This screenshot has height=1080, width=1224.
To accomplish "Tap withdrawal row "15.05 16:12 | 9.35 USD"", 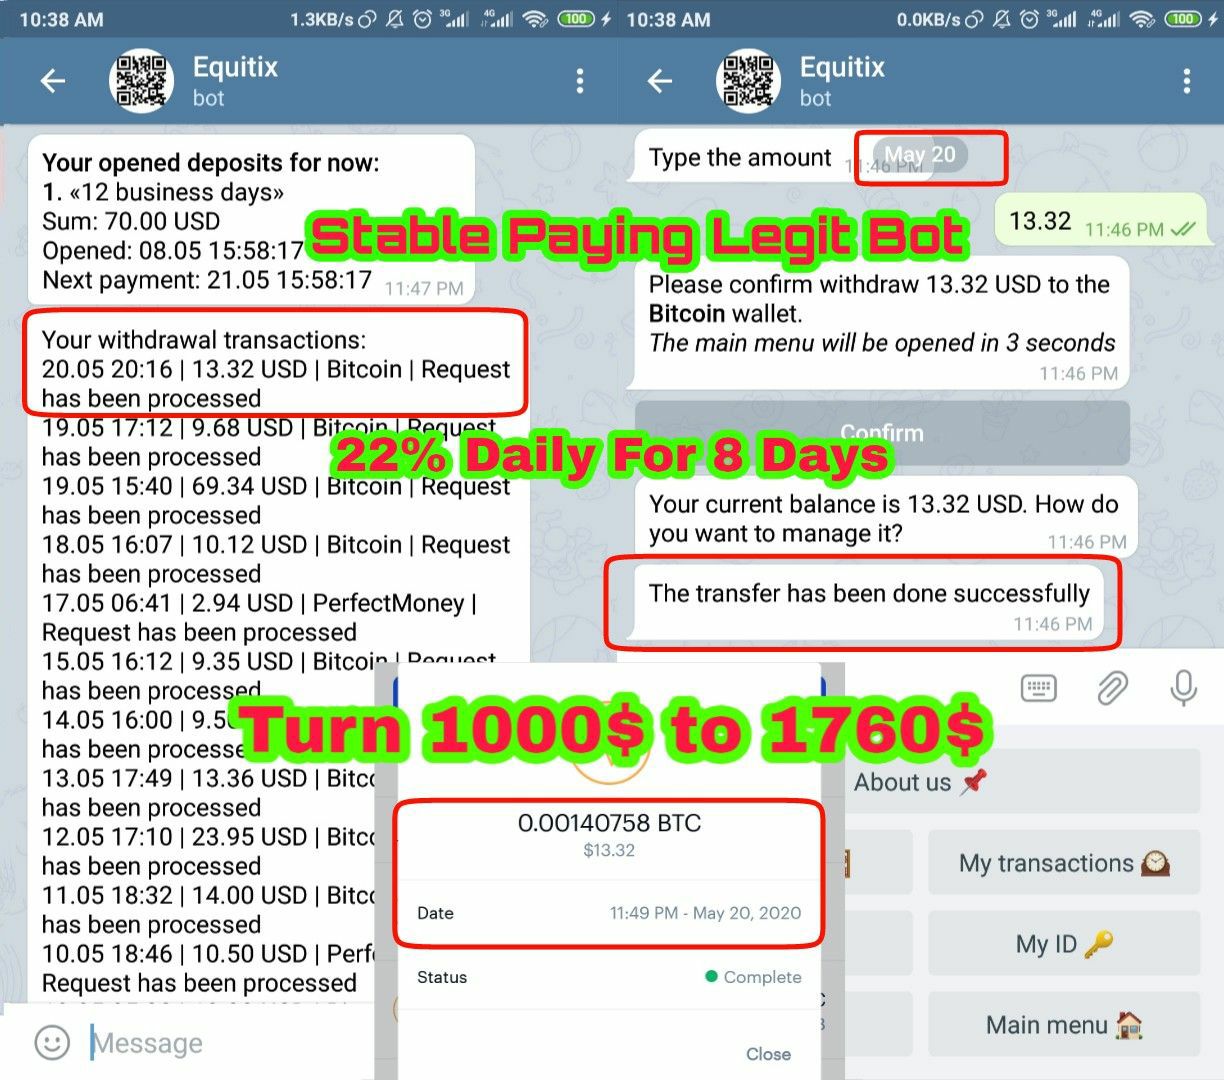I will click(x=270, y=677).
